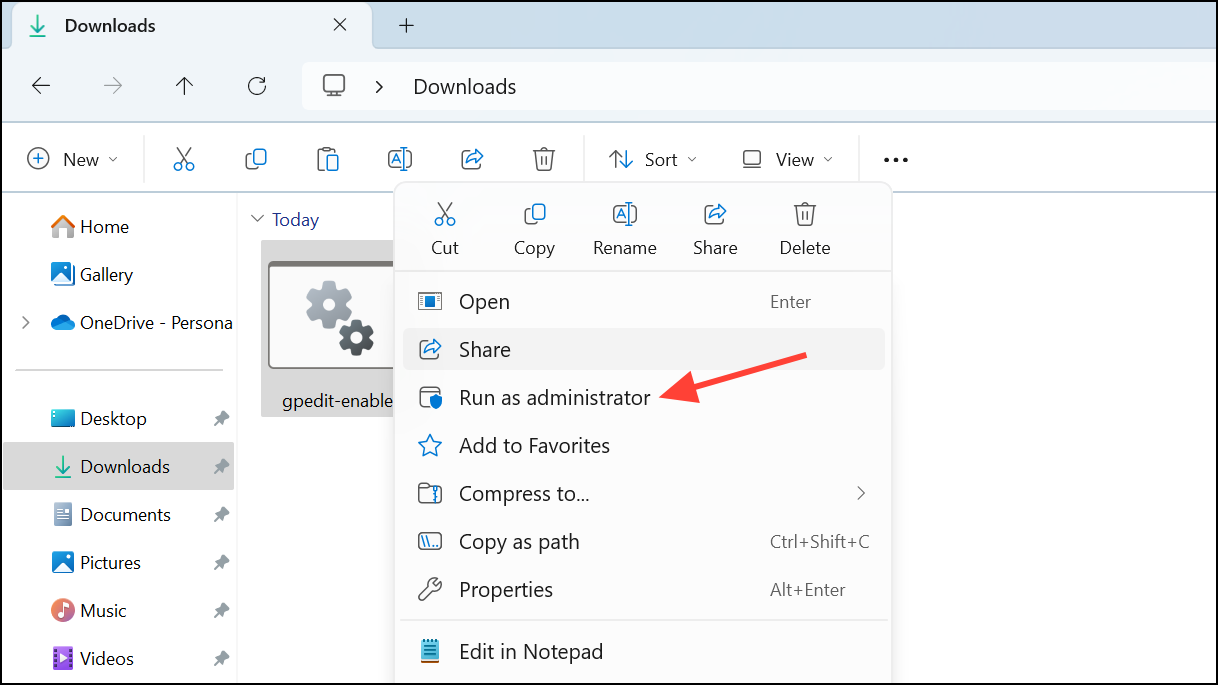1218x685 pixels.
Task: Open the View dropdown
Action: point(788,158)
